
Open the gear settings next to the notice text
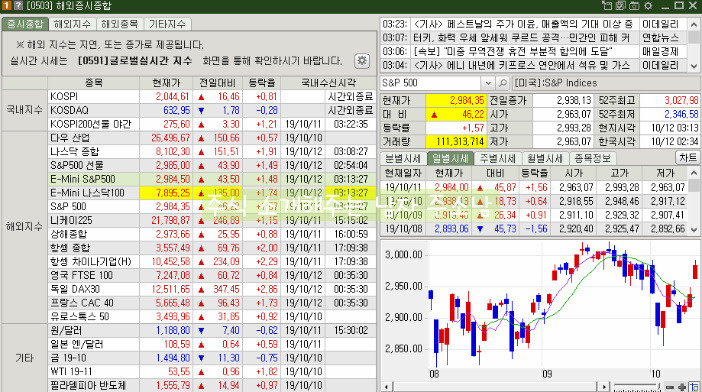click(x=362, y=60)
